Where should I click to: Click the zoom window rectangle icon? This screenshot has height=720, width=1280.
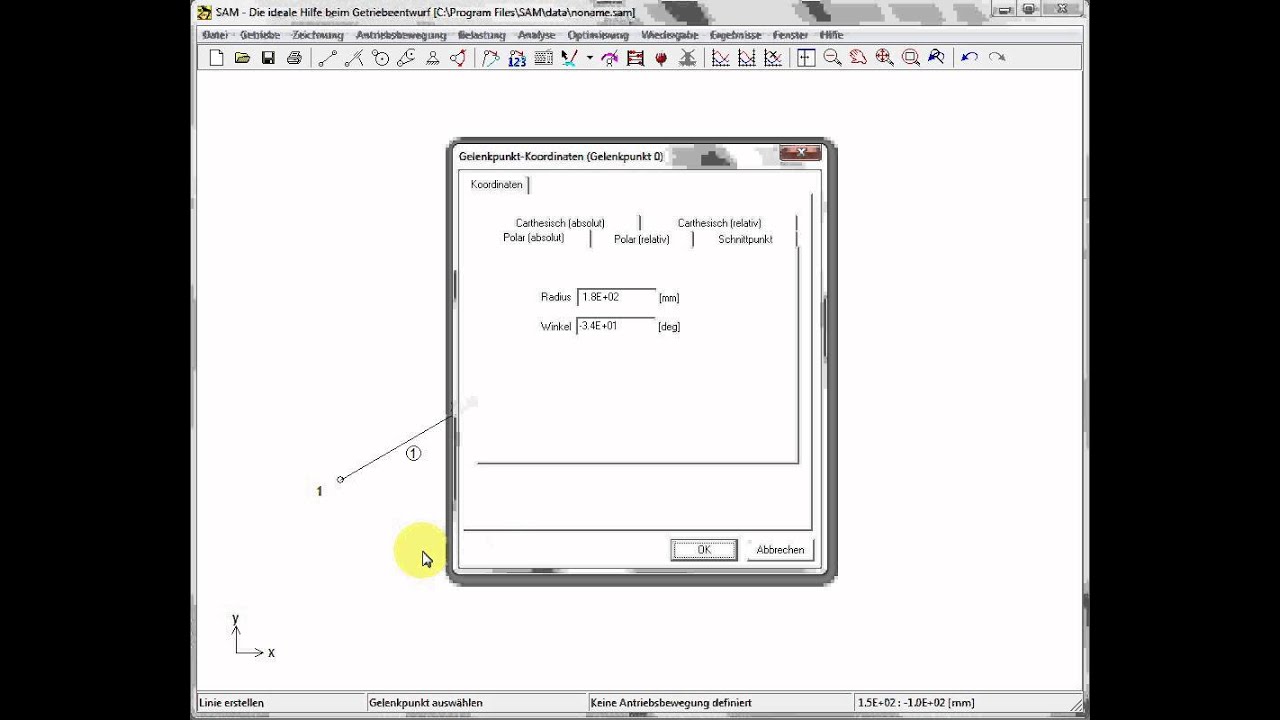[910, 58]
